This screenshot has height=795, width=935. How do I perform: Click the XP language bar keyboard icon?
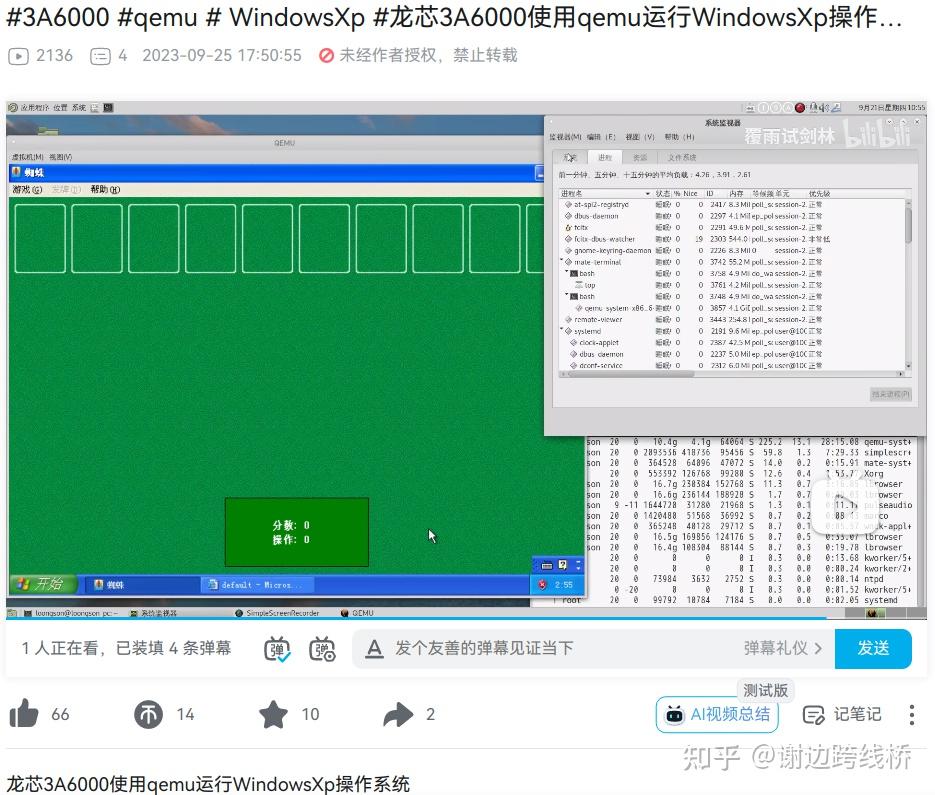click(x=547, y=565)
